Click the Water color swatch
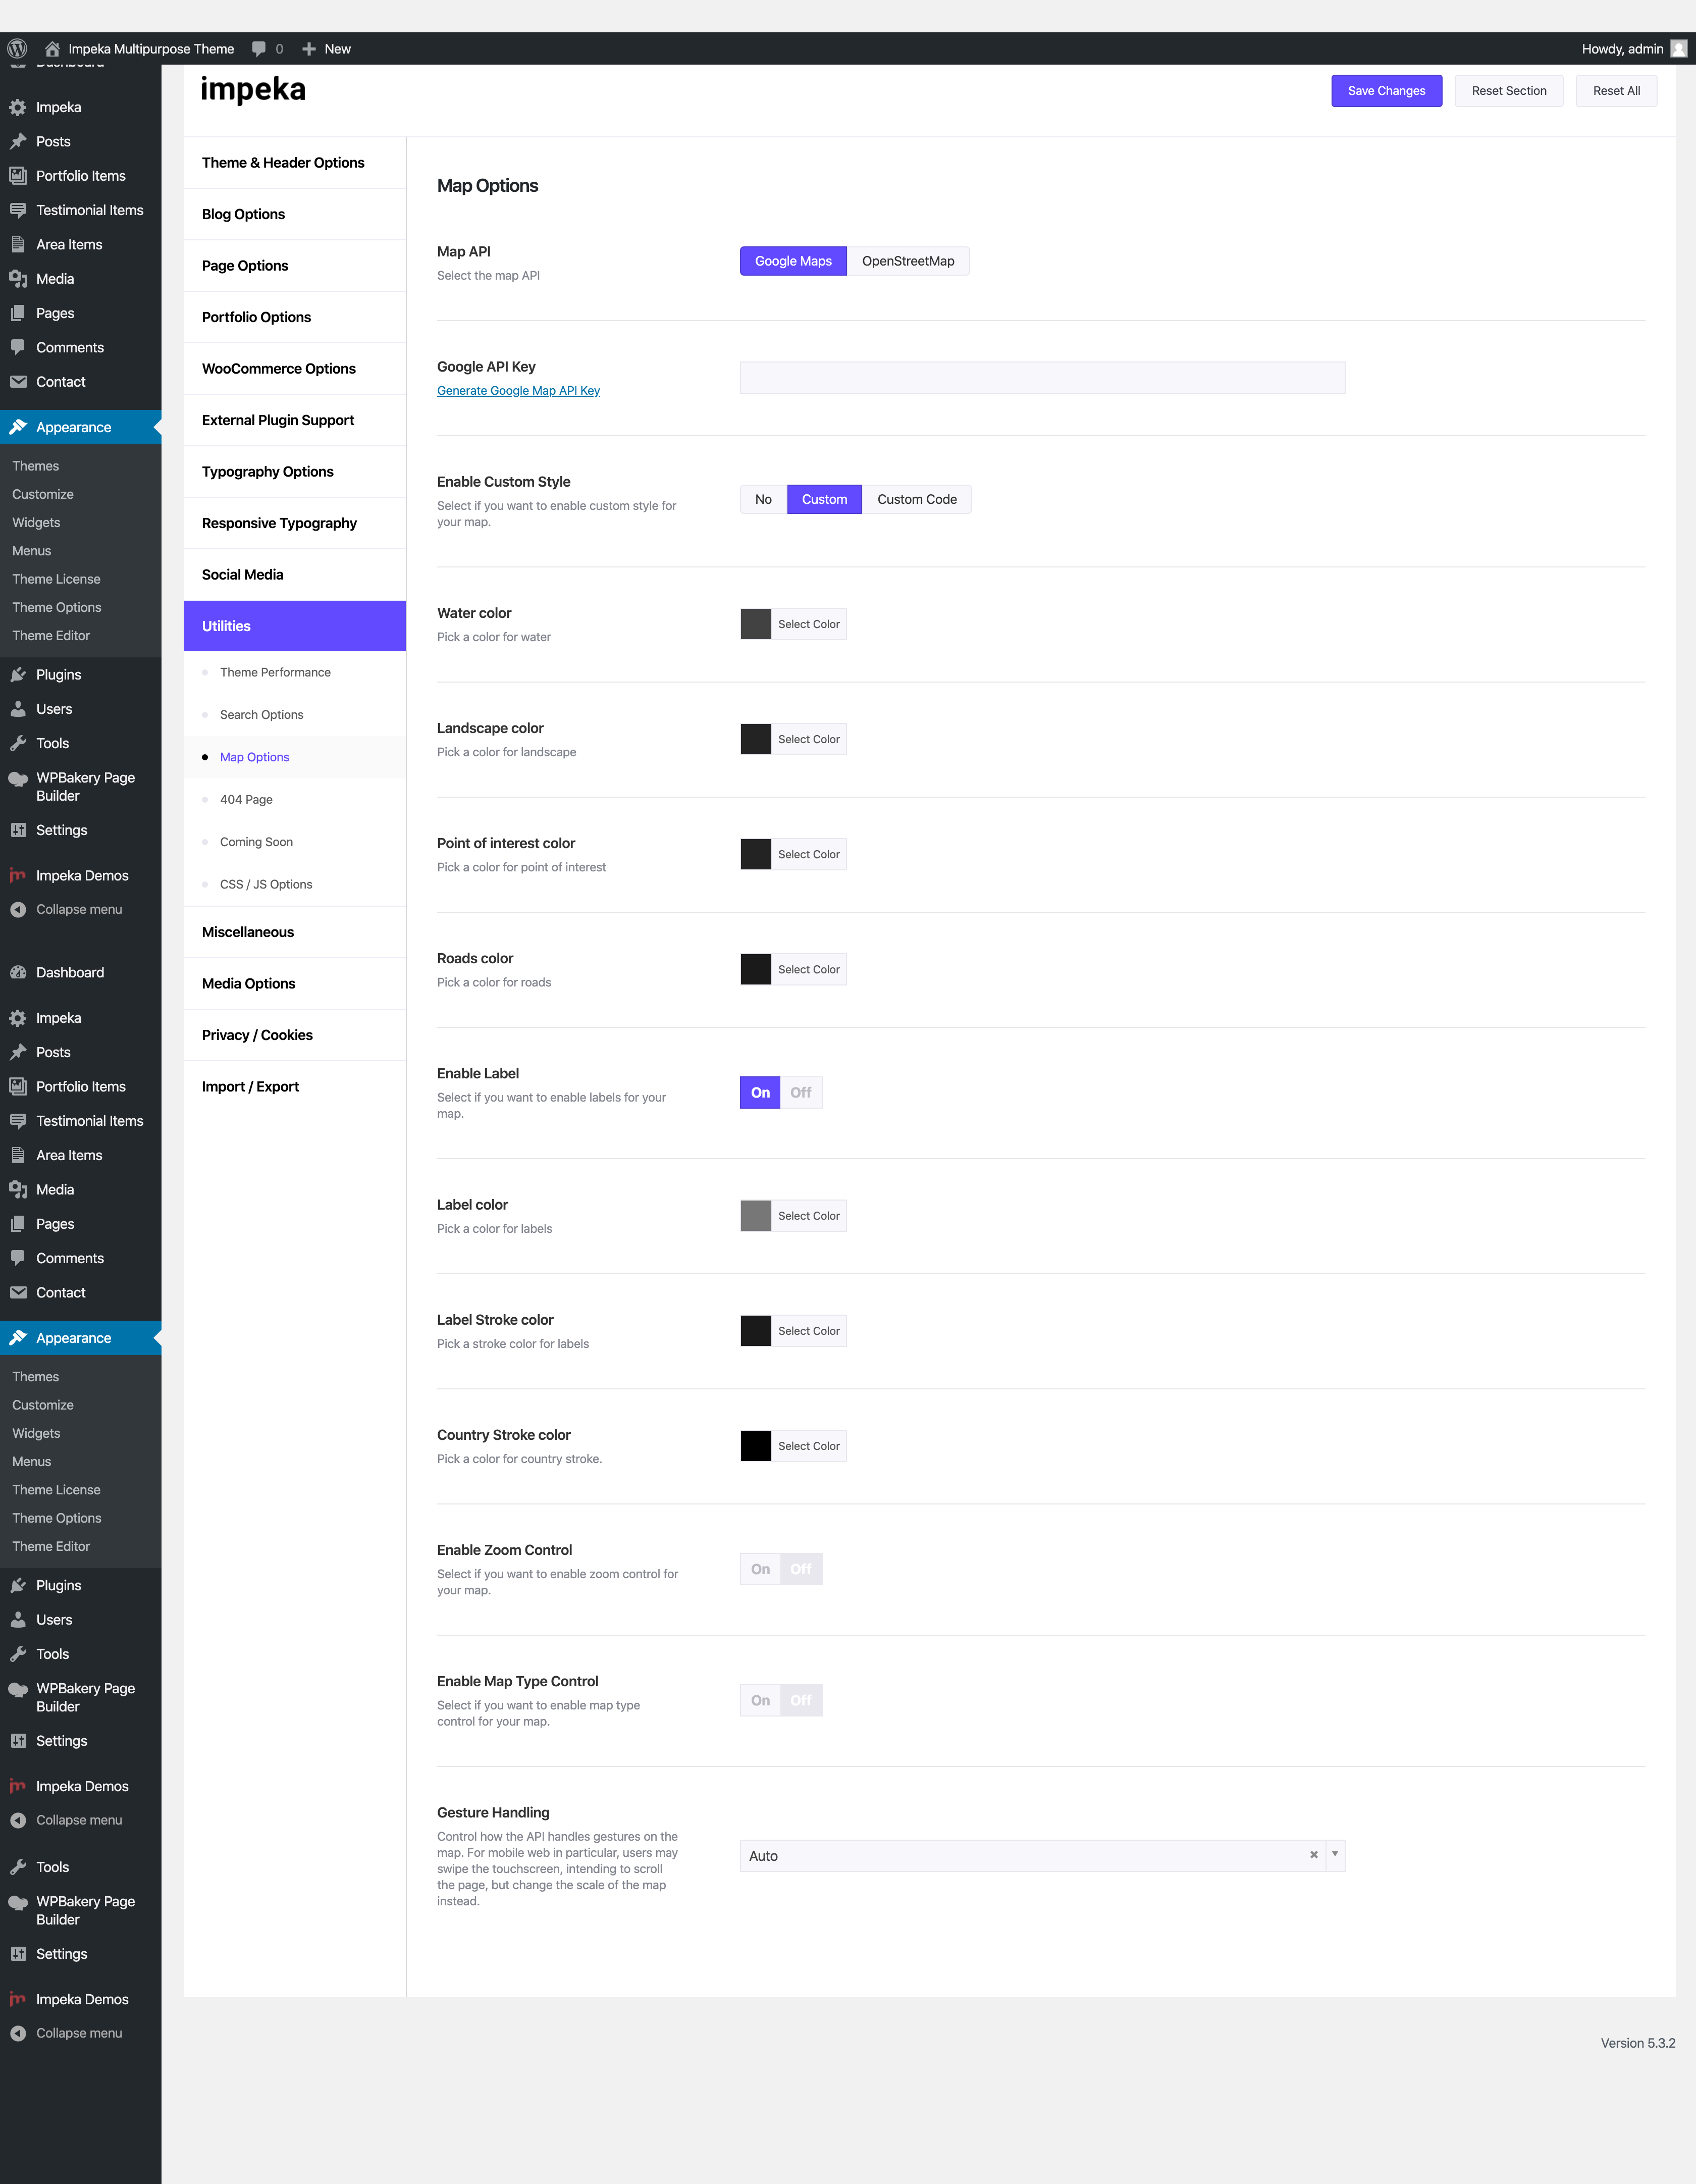Image resolution: width=1696 pixels, height=2184 pixels. [x=756, y=625]
